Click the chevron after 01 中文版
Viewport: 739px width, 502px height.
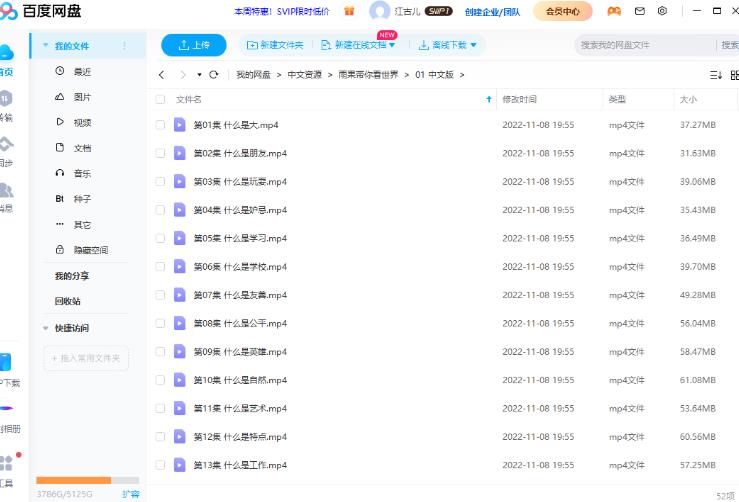pos(462,75)
